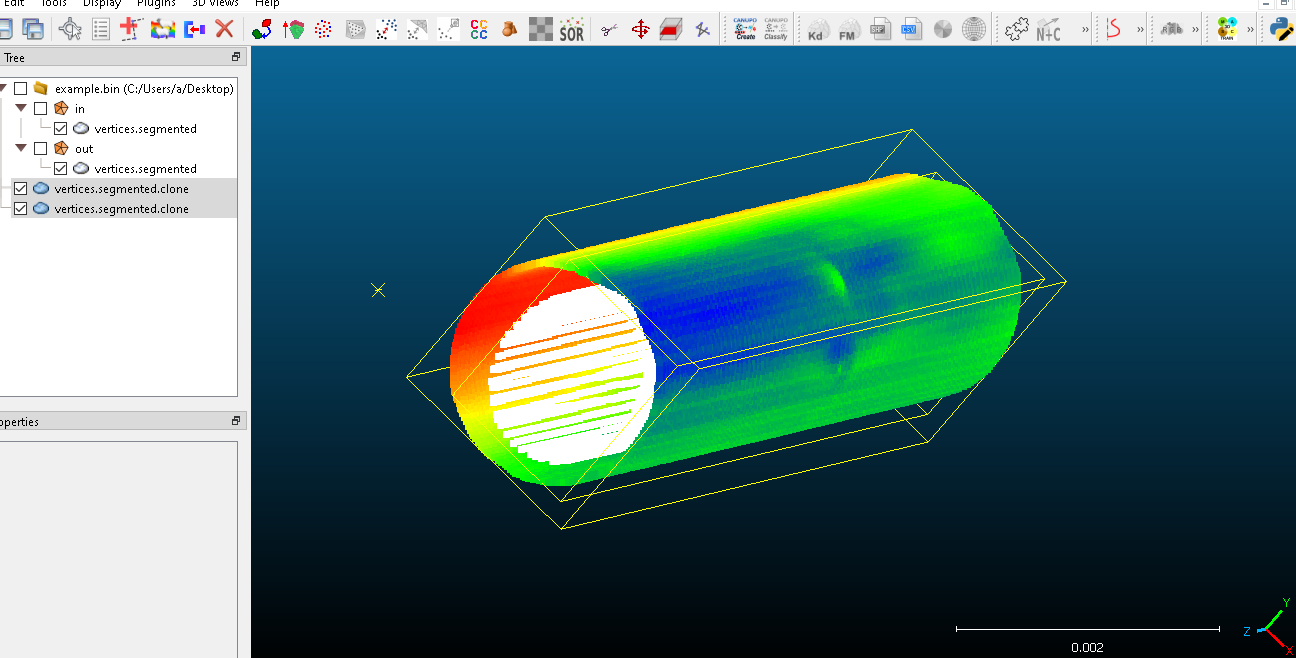Enable the example.bin checkbox
Viewport: 1296px width, 658px height.
[20, 89]
